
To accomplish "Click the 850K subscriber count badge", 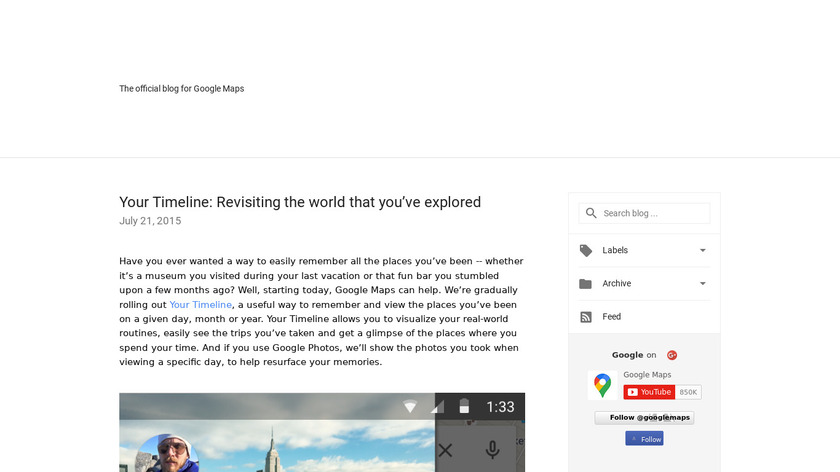I will coord(689,392).
